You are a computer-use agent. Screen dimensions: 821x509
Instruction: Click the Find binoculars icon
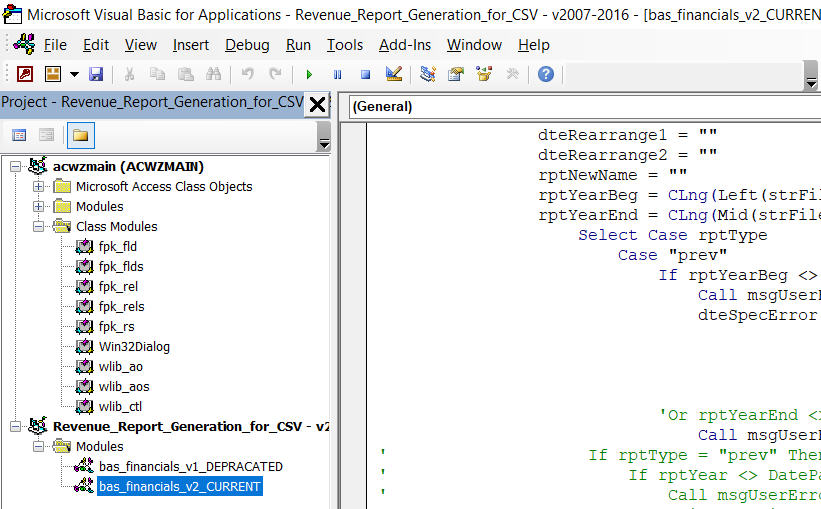(213, 74)
